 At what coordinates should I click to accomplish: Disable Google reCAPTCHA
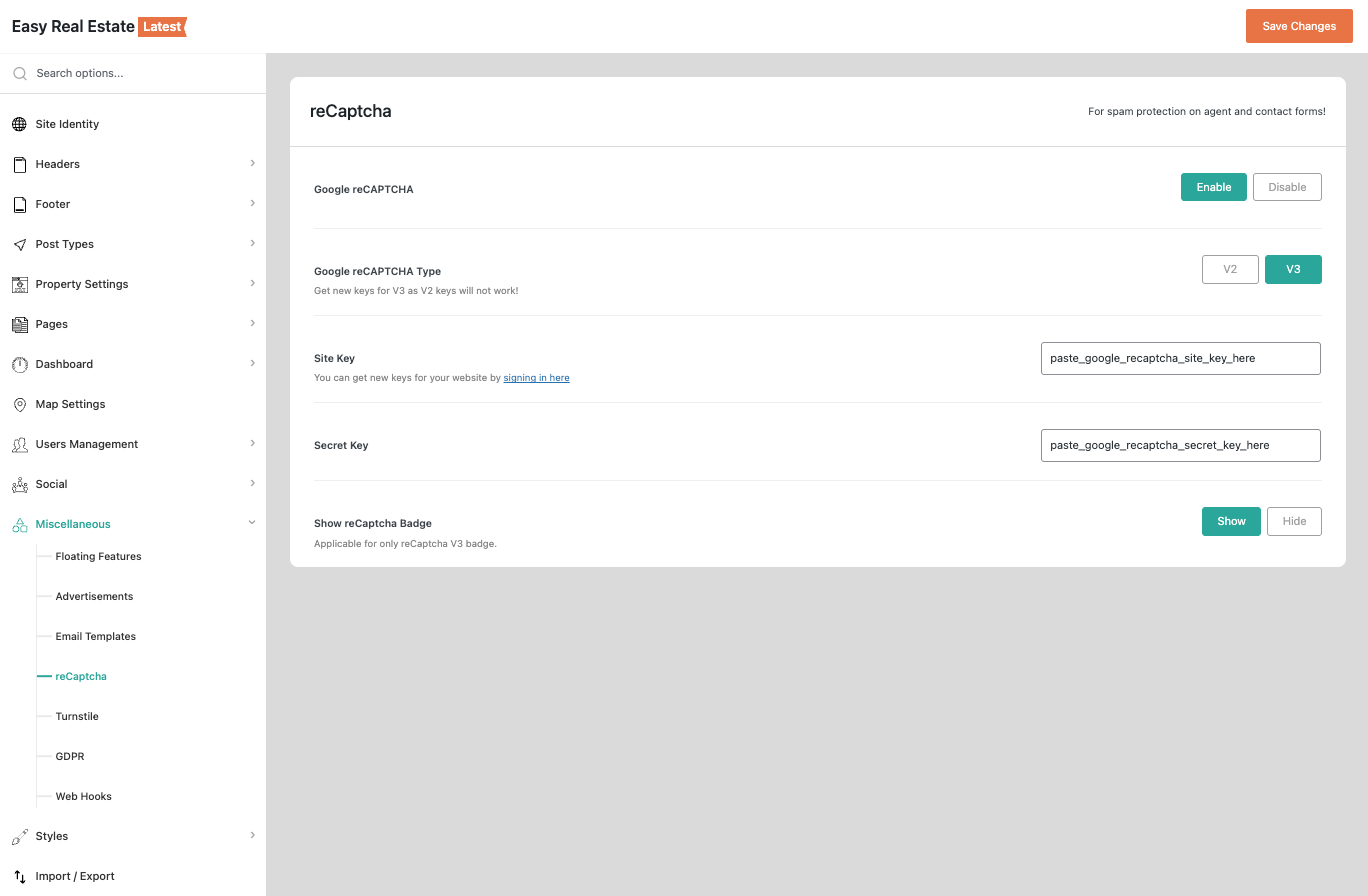[x=1287, y=187]
